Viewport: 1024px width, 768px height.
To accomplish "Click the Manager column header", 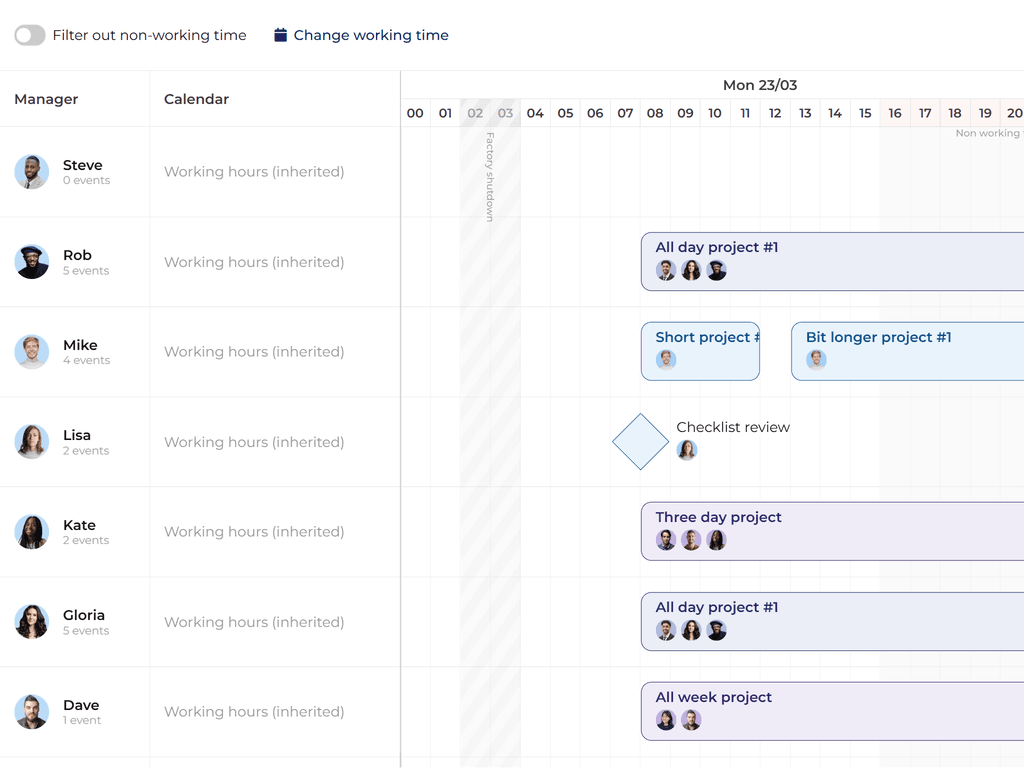I will click(45, 99).
